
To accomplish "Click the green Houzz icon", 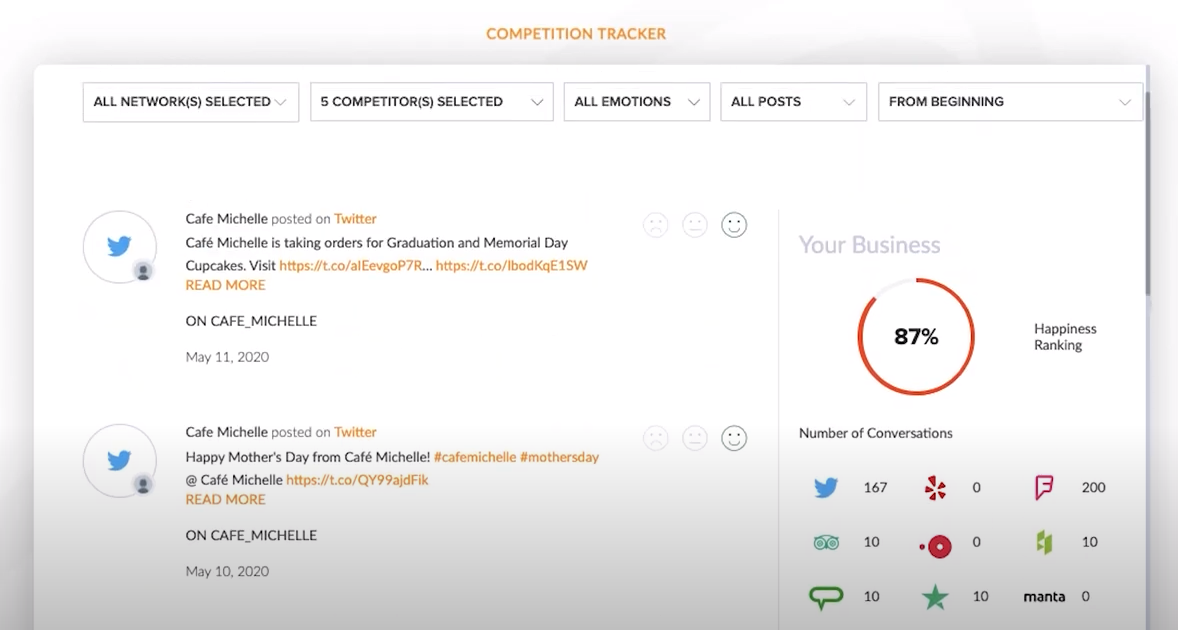I will click(x=1044, y=542).
